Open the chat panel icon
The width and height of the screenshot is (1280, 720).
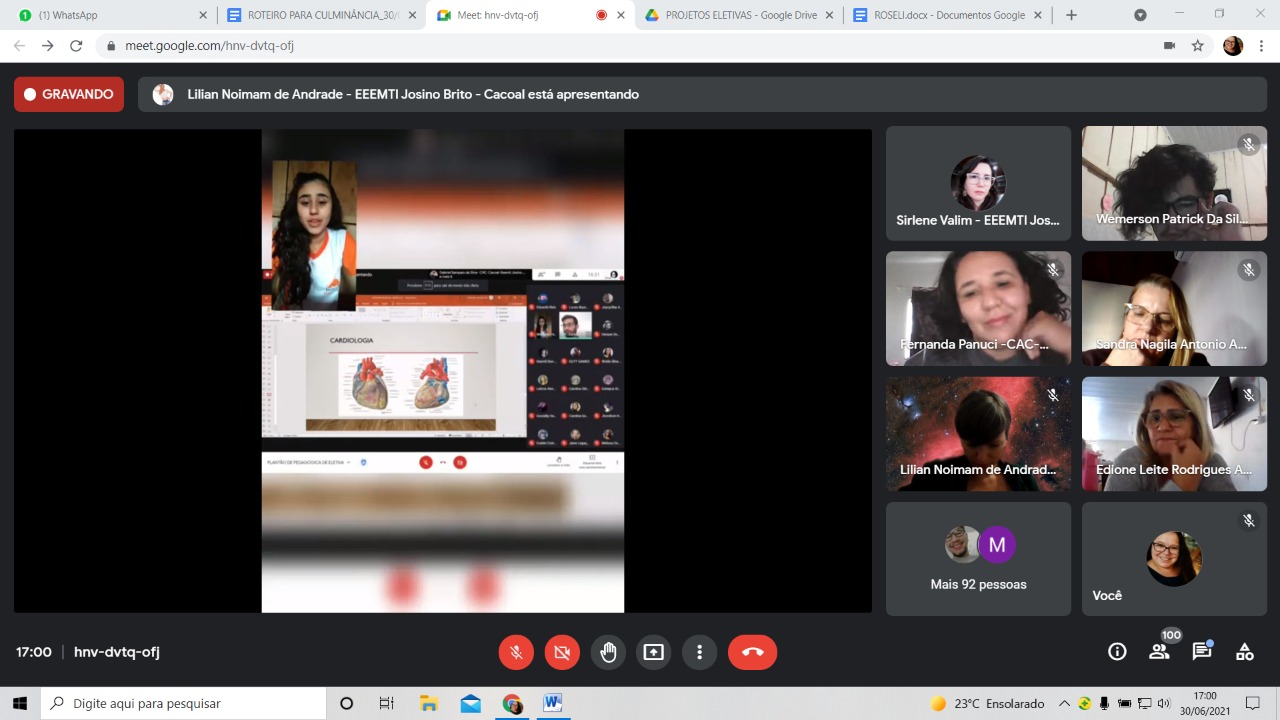tap(1202, 652)
